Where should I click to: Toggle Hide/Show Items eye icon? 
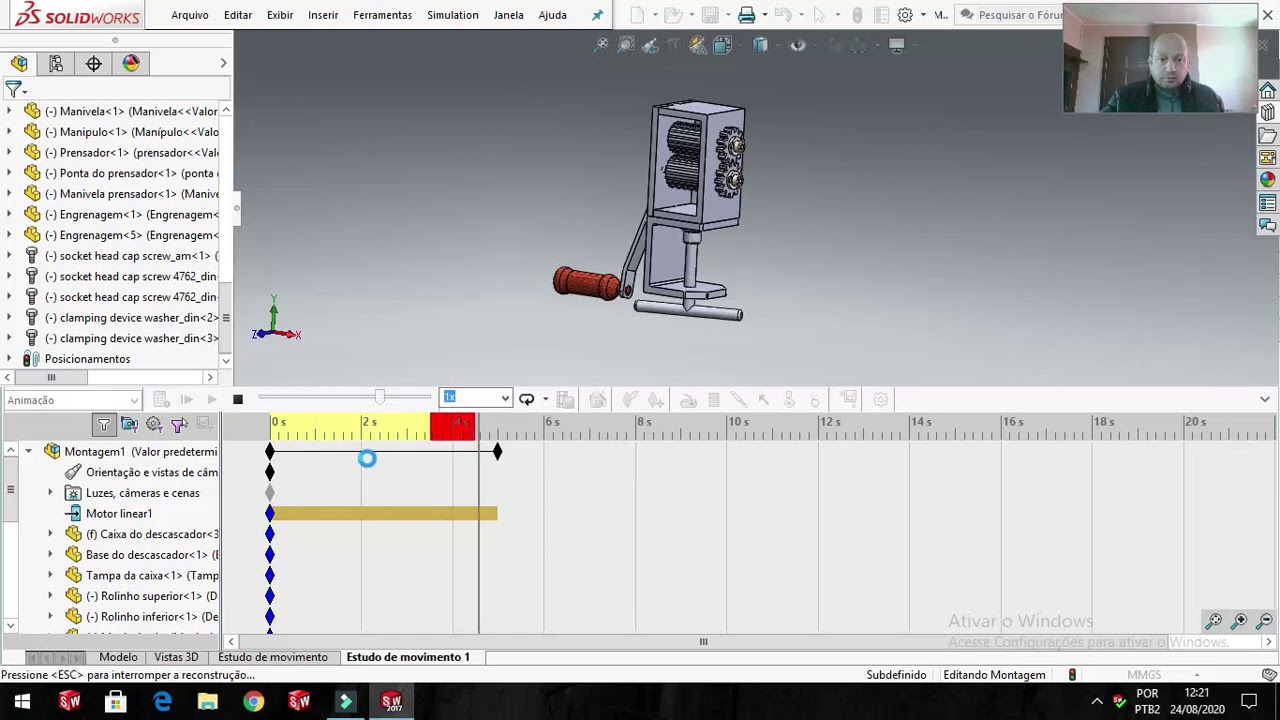pos(798,45)
